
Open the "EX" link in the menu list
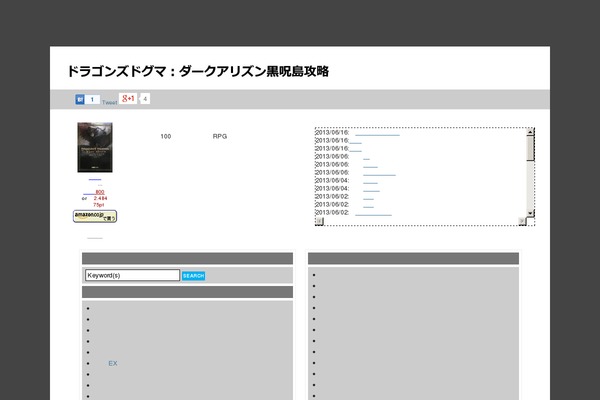113,363
